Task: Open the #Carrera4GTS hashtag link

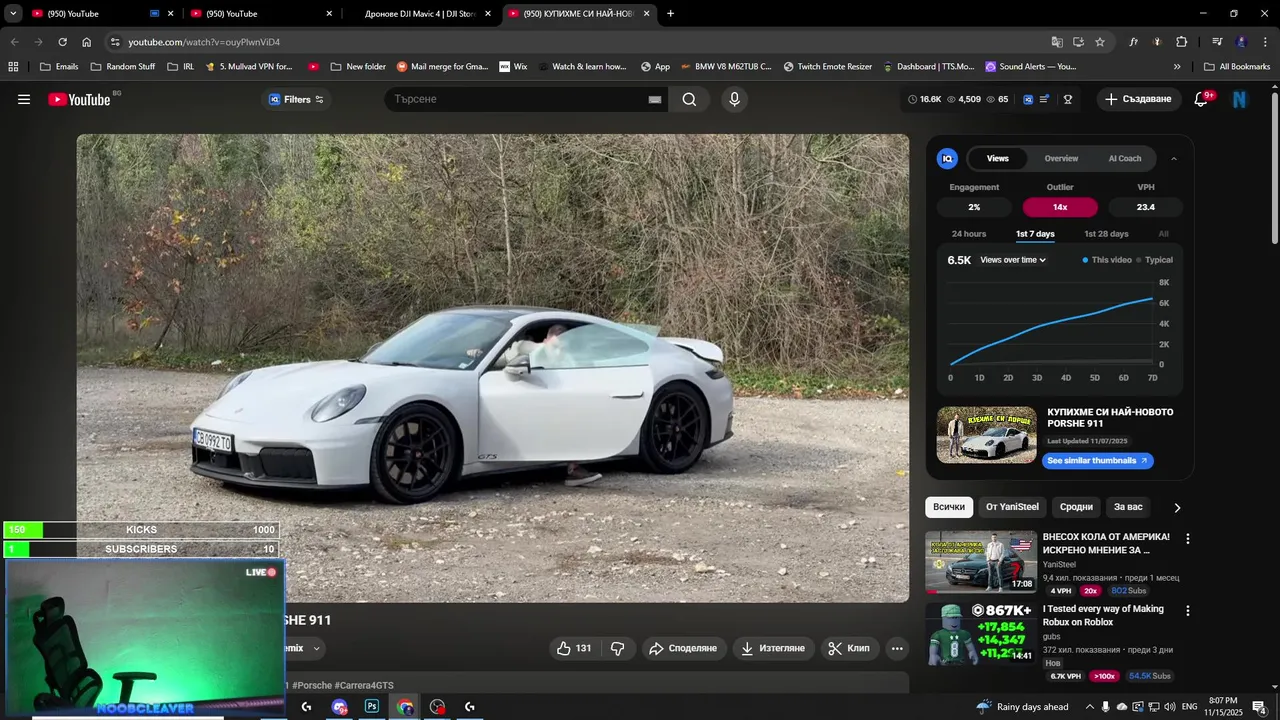Action: 364,685
